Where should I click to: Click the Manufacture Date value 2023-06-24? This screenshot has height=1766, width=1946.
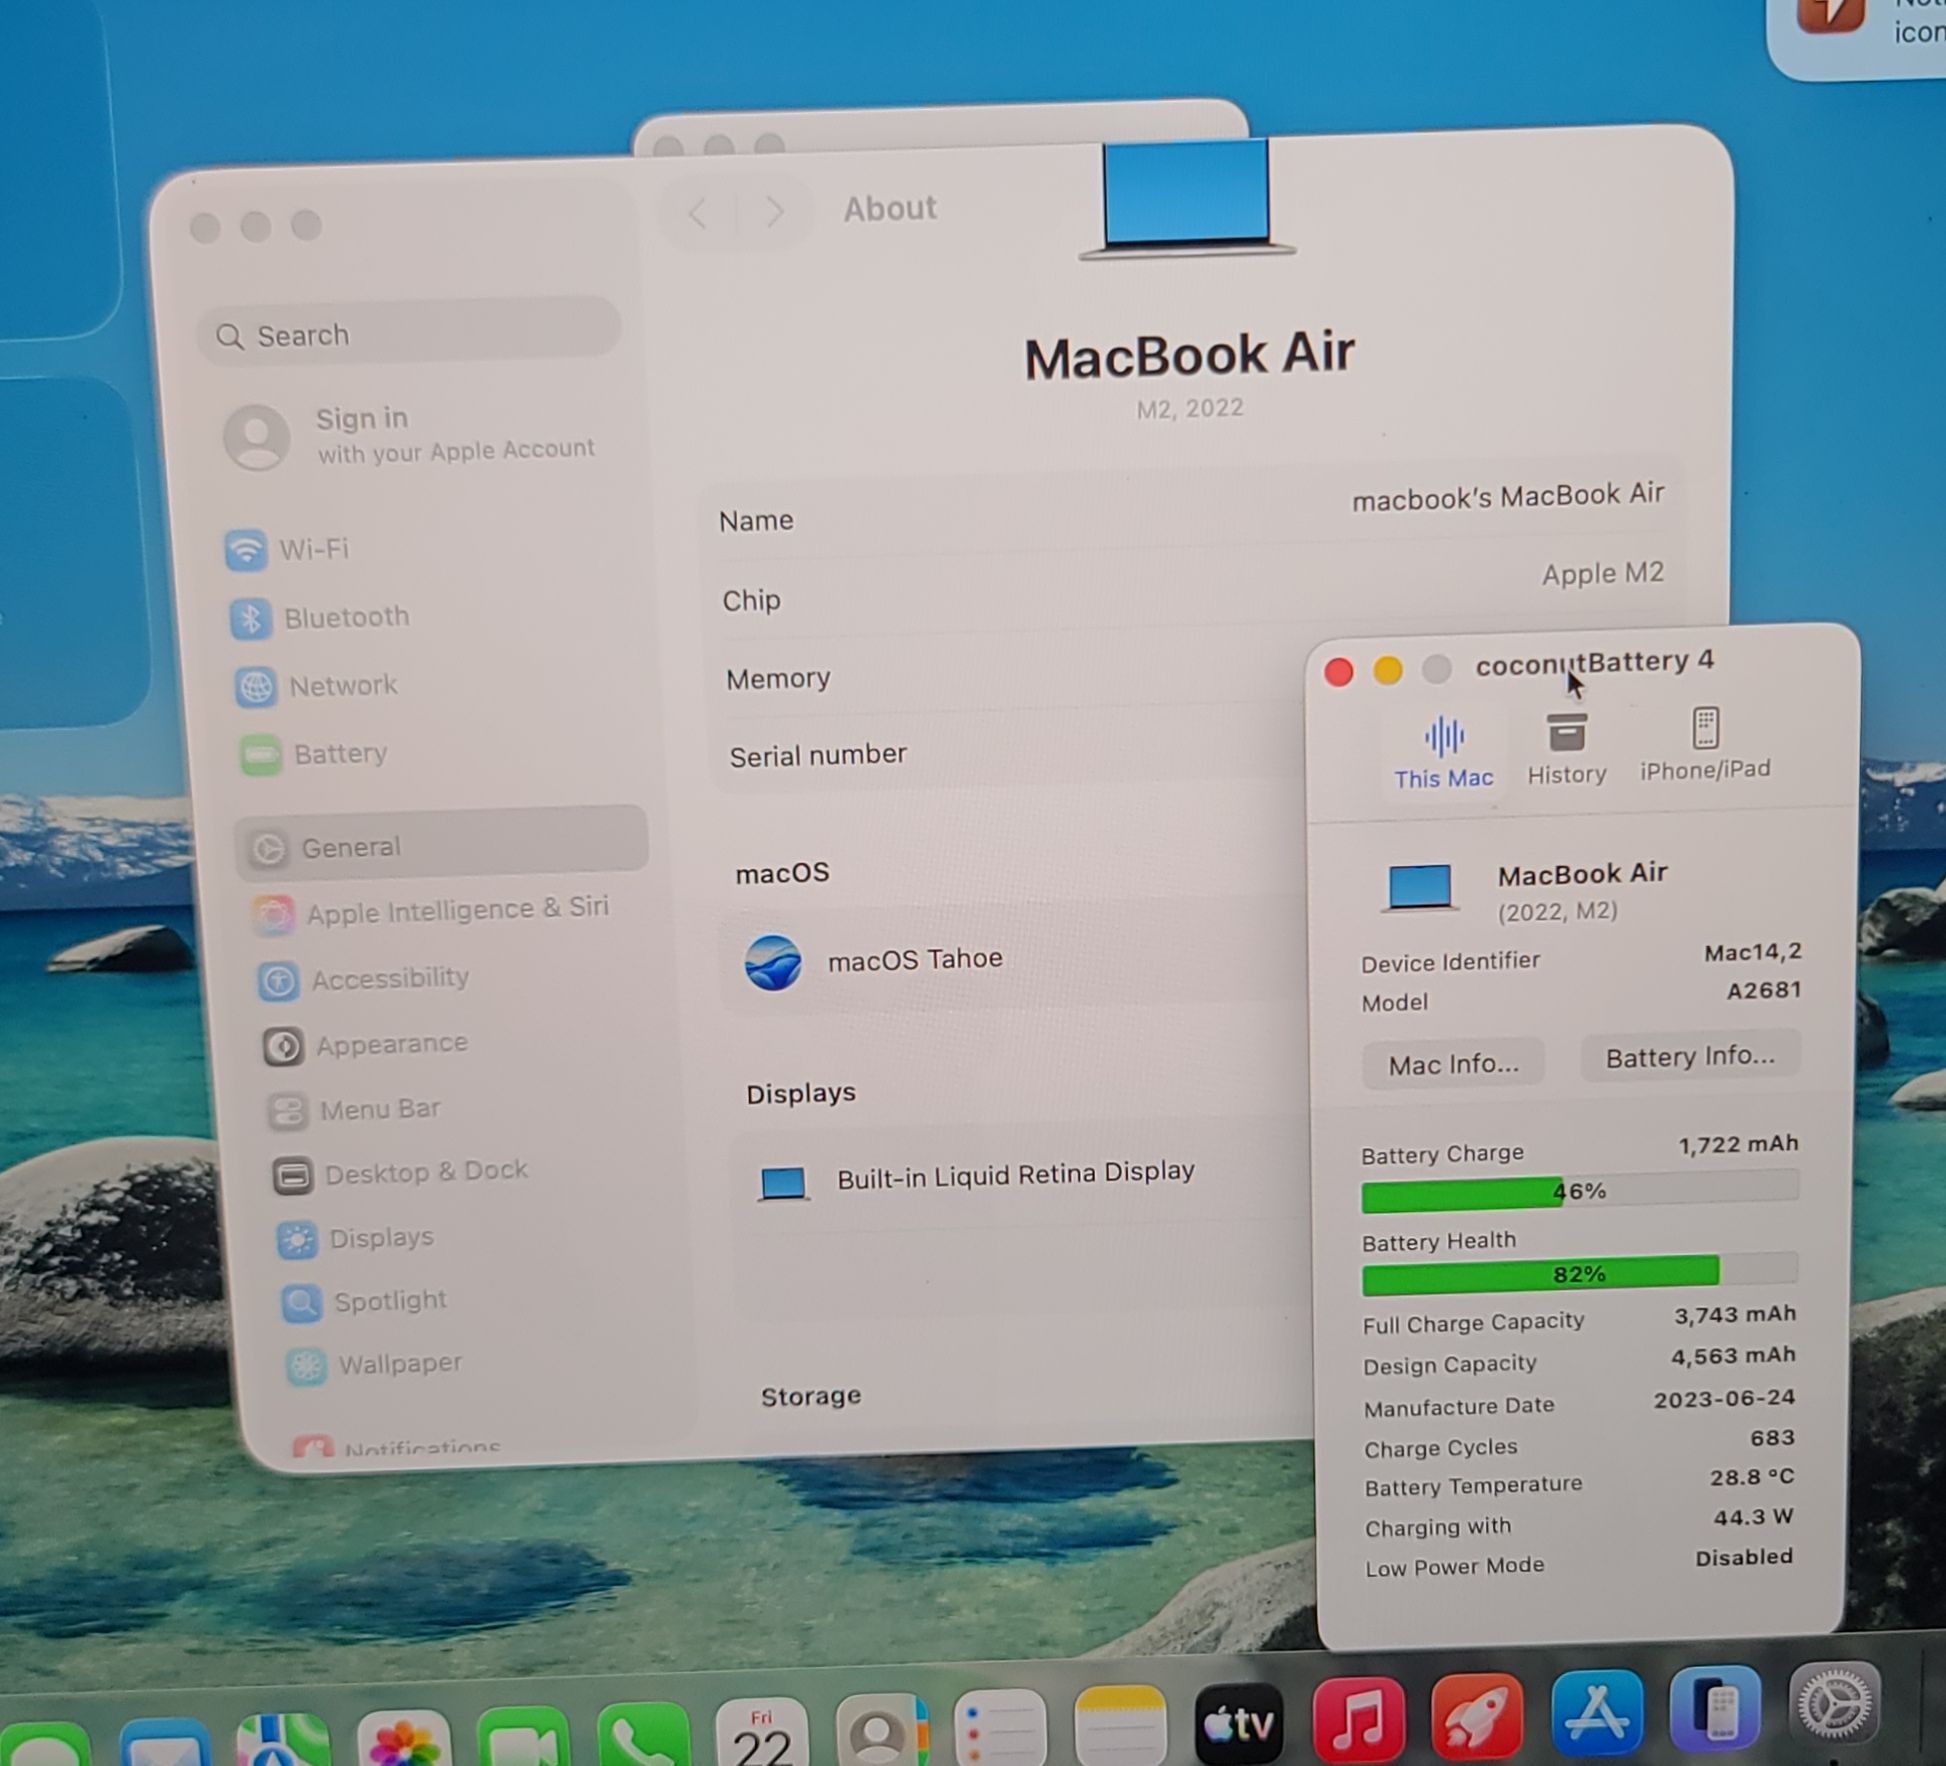(1724, 1398)
